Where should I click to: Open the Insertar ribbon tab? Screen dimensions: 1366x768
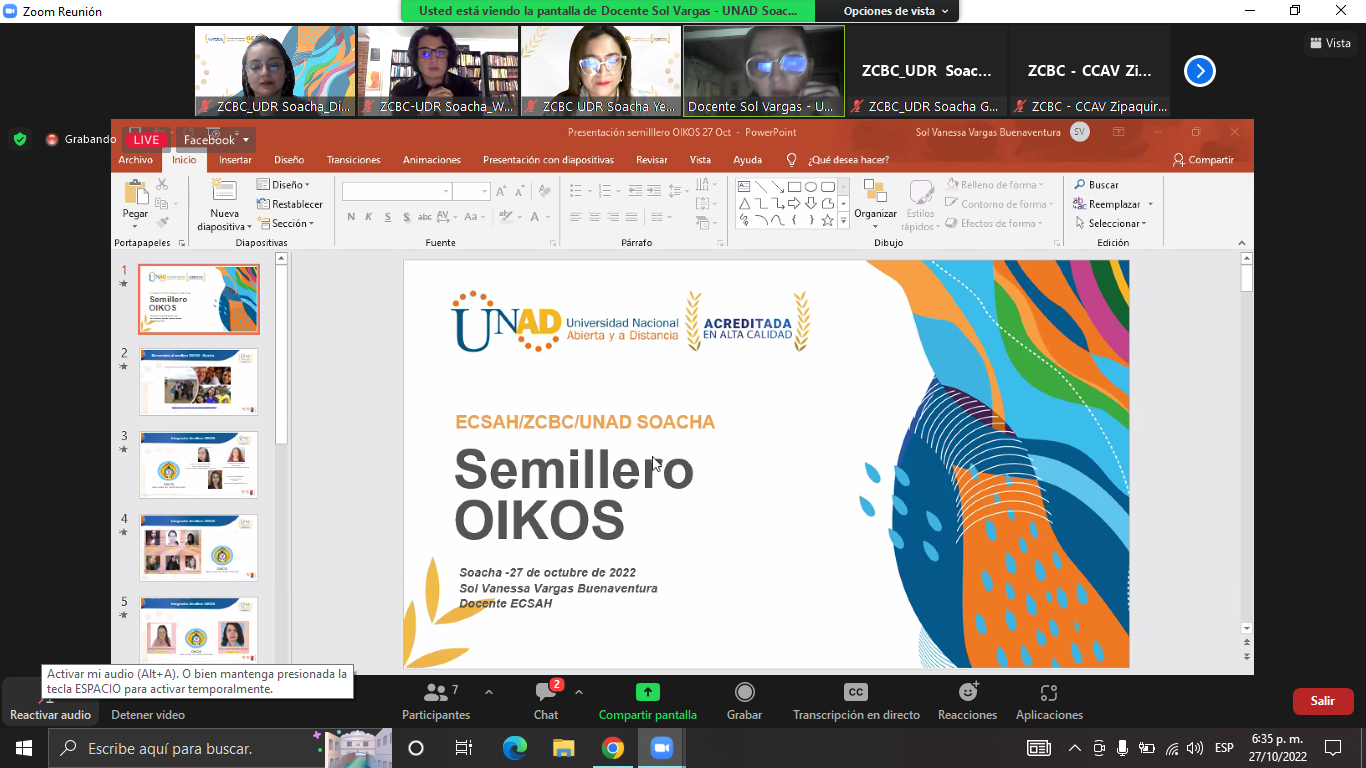[x=236, y=160]
